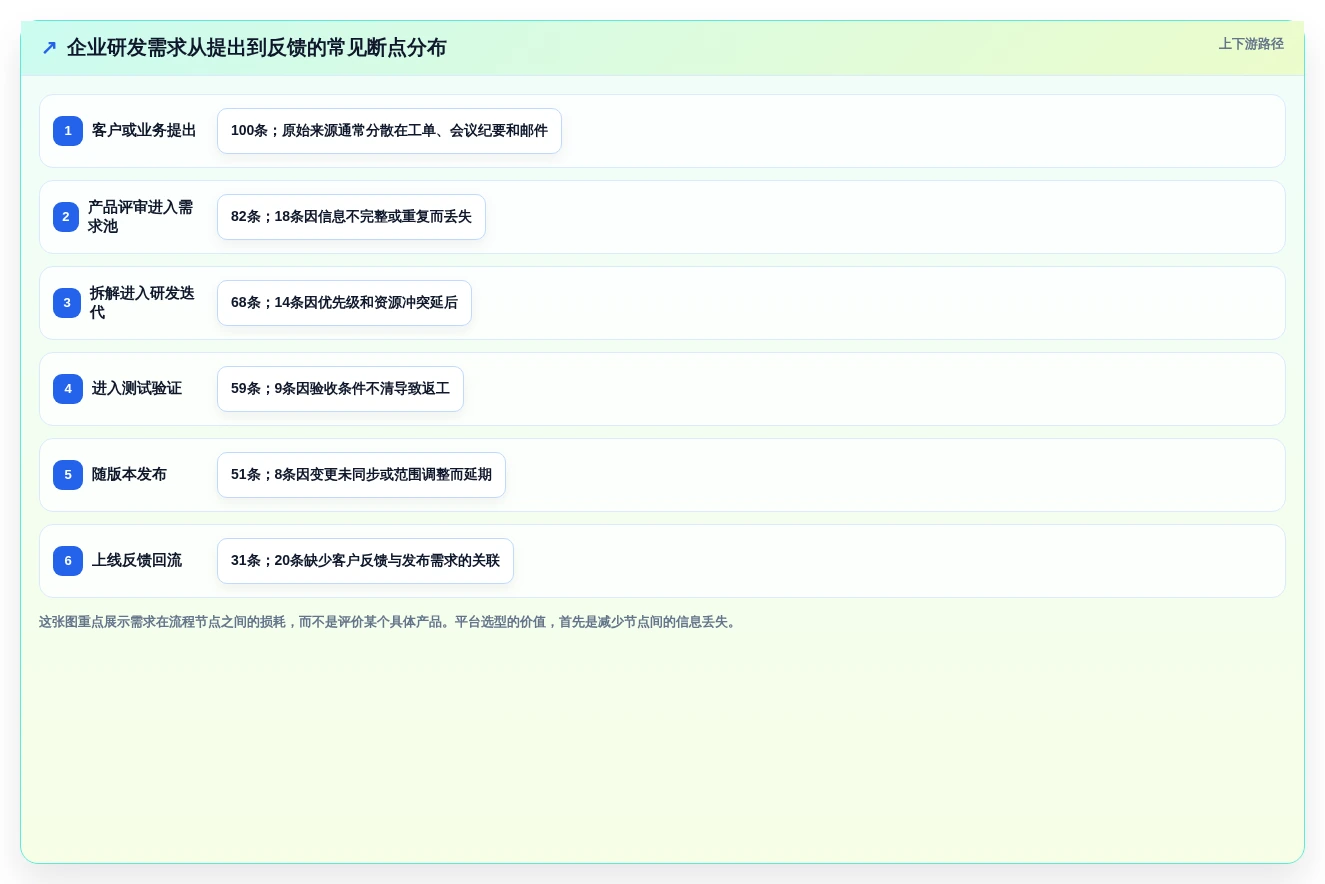Open the chip 68条；14条因优先级和资源冲突延后
This screenshot has height=884, width=1325.
tap(344, 303)
